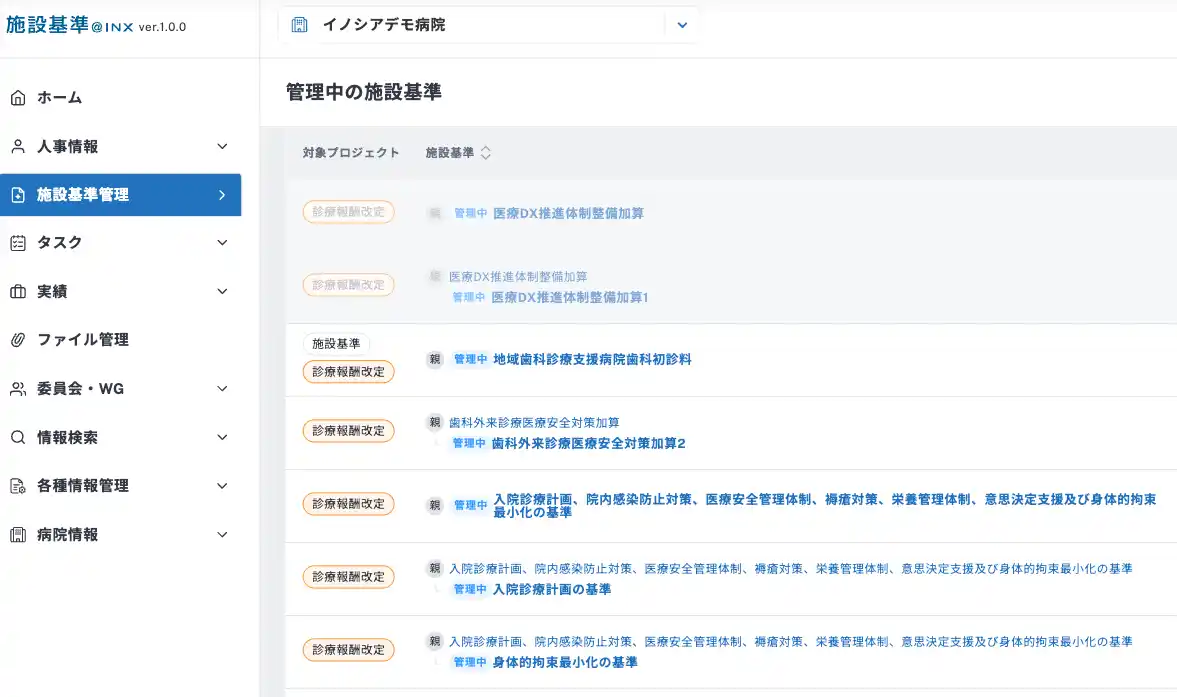The width and height of the screenshot is (1177, 697).
Task: Expand the 各種情報管理 sidebar section
Action: click(x=120, y=486)
